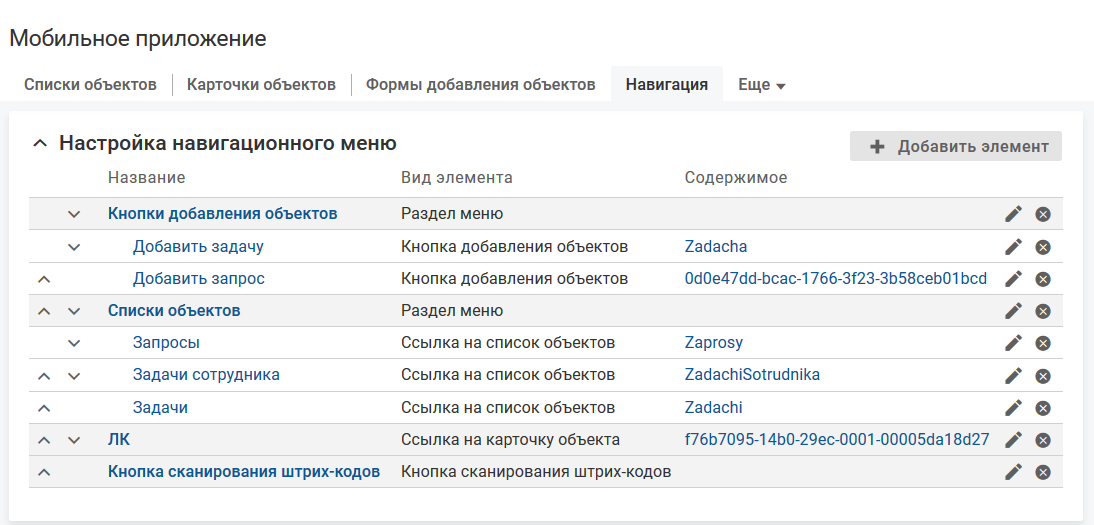
Task: Open the 'Карточки объектов' tab
Action: (261, 85)
